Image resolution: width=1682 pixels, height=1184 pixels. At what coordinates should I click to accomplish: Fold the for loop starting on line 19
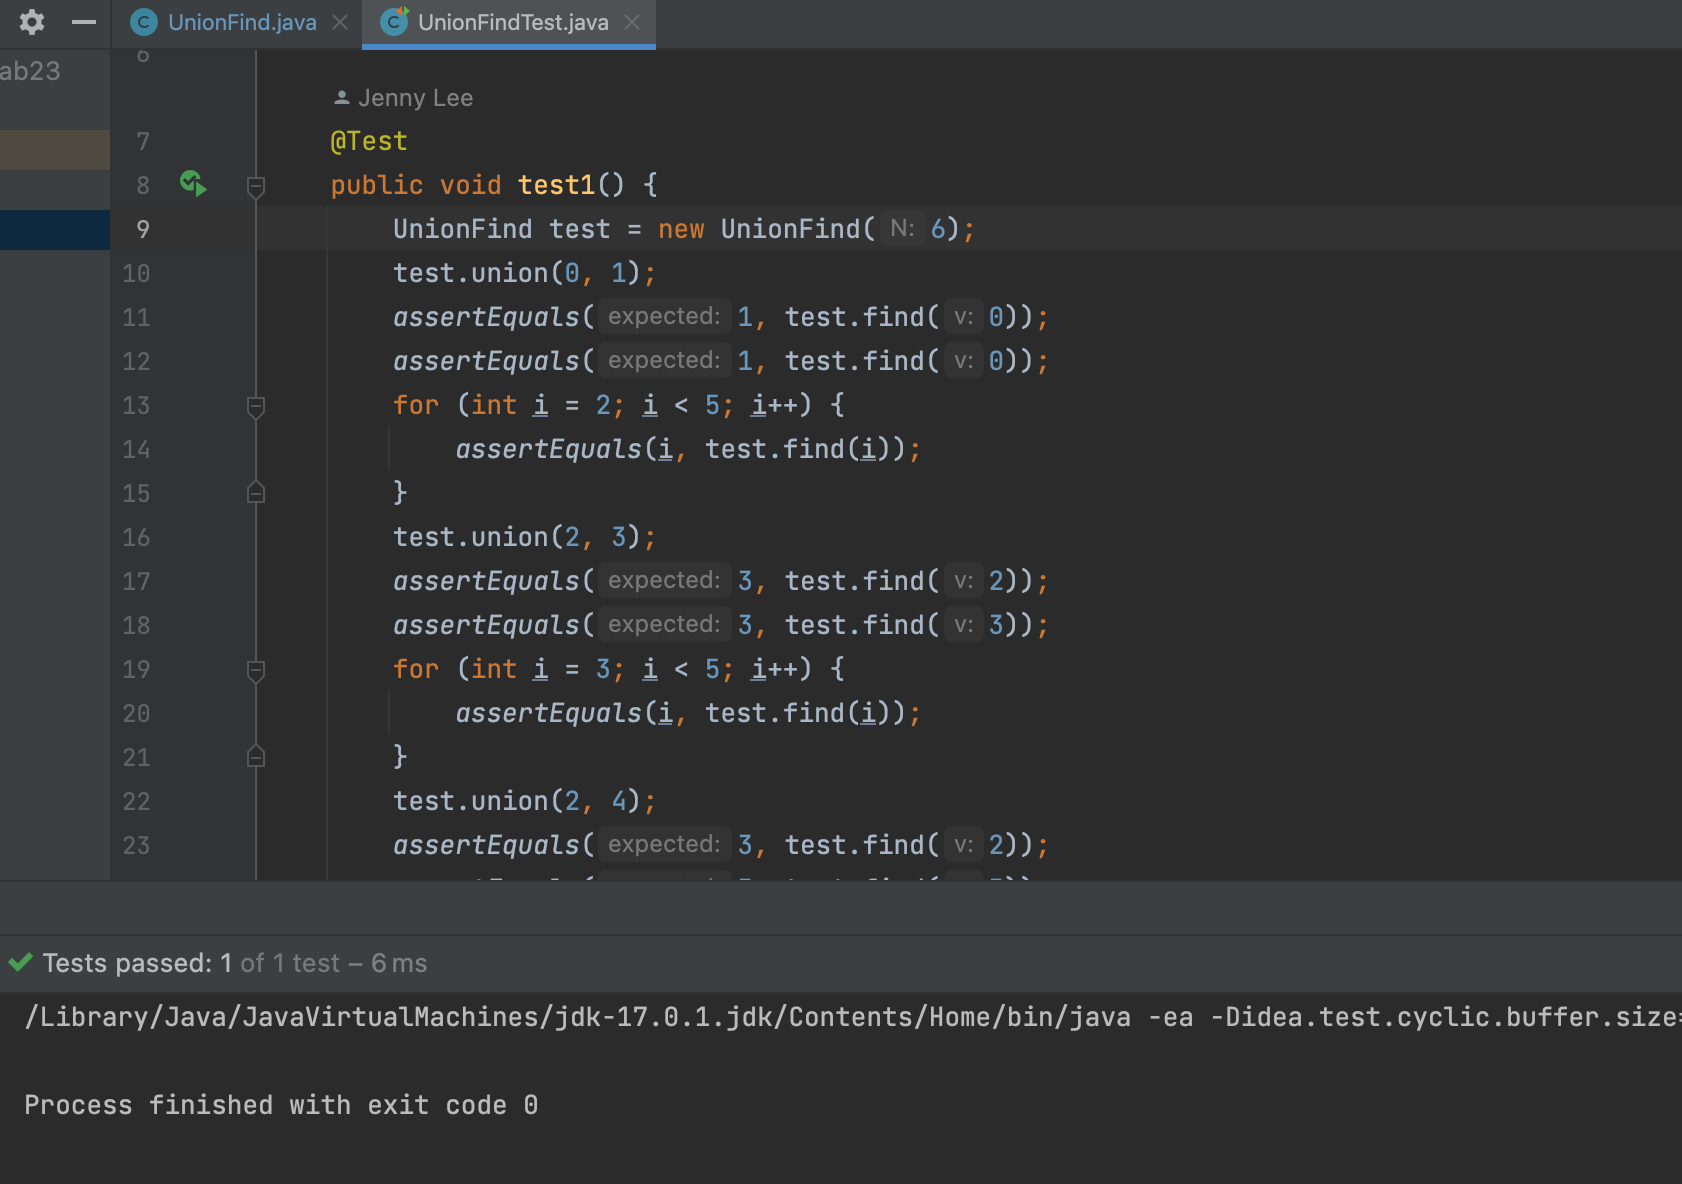pyautogui.click(x=256, y=670)
